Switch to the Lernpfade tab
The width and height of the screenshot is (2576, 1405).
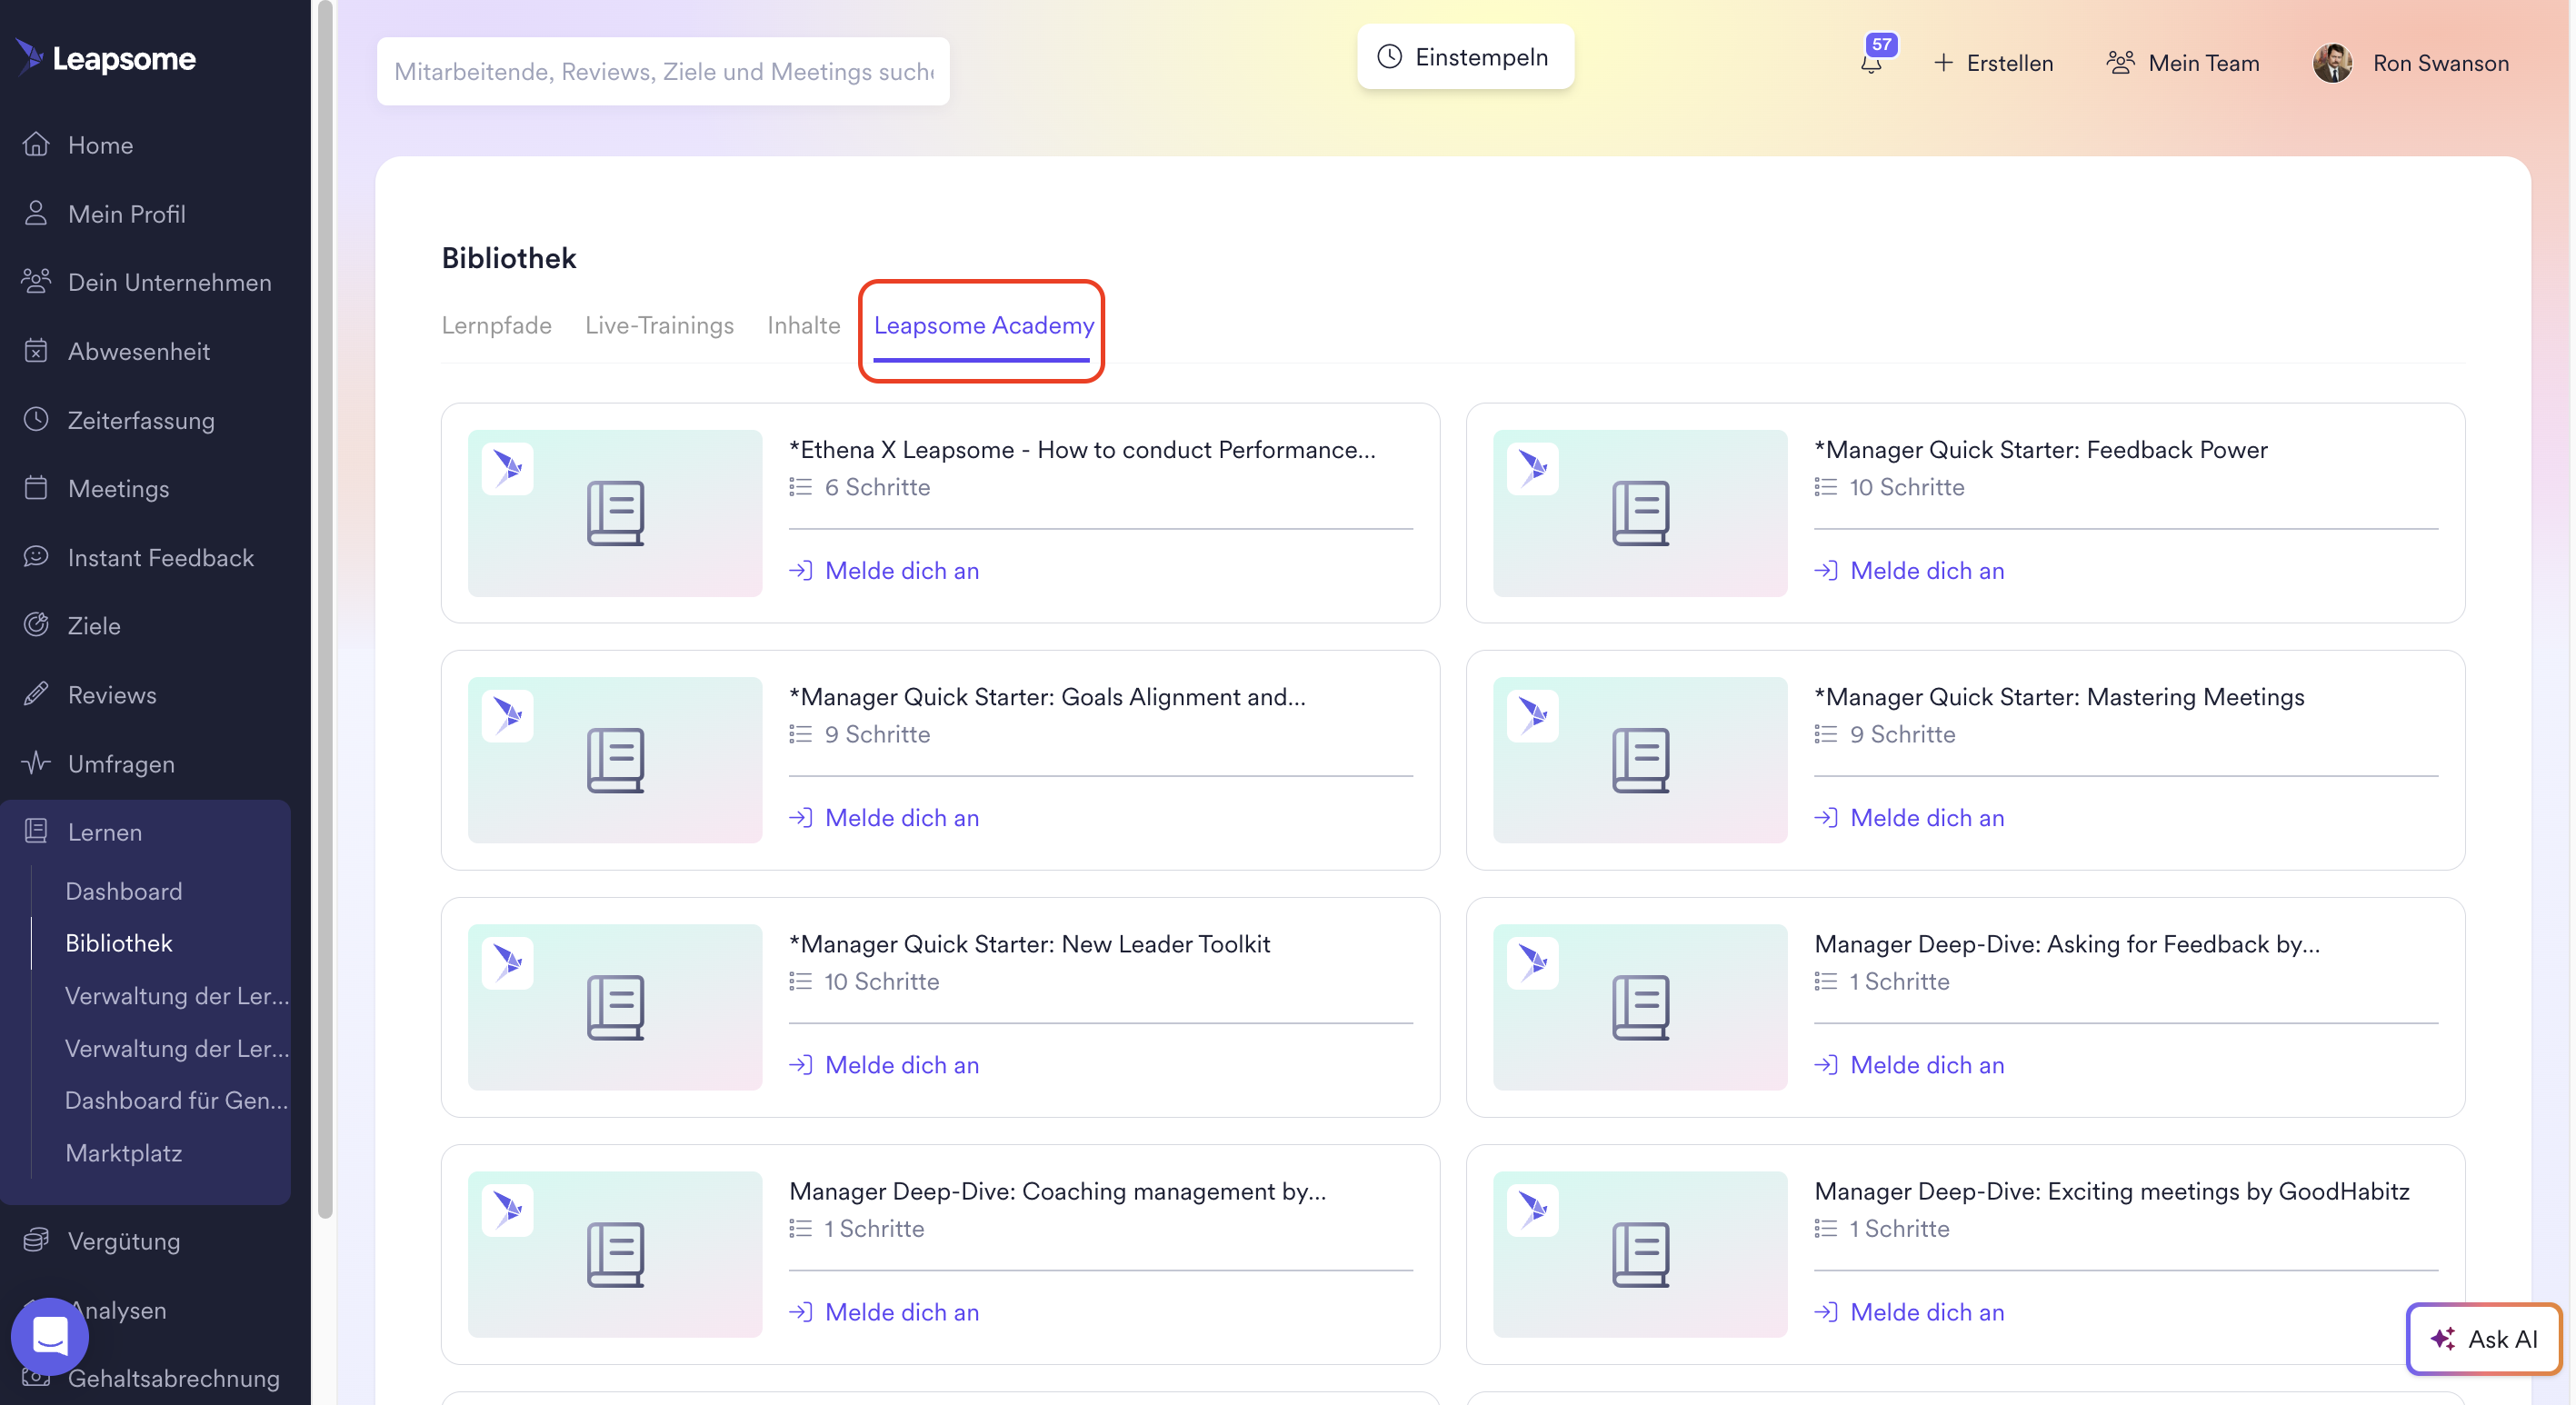tap(496, 325)
